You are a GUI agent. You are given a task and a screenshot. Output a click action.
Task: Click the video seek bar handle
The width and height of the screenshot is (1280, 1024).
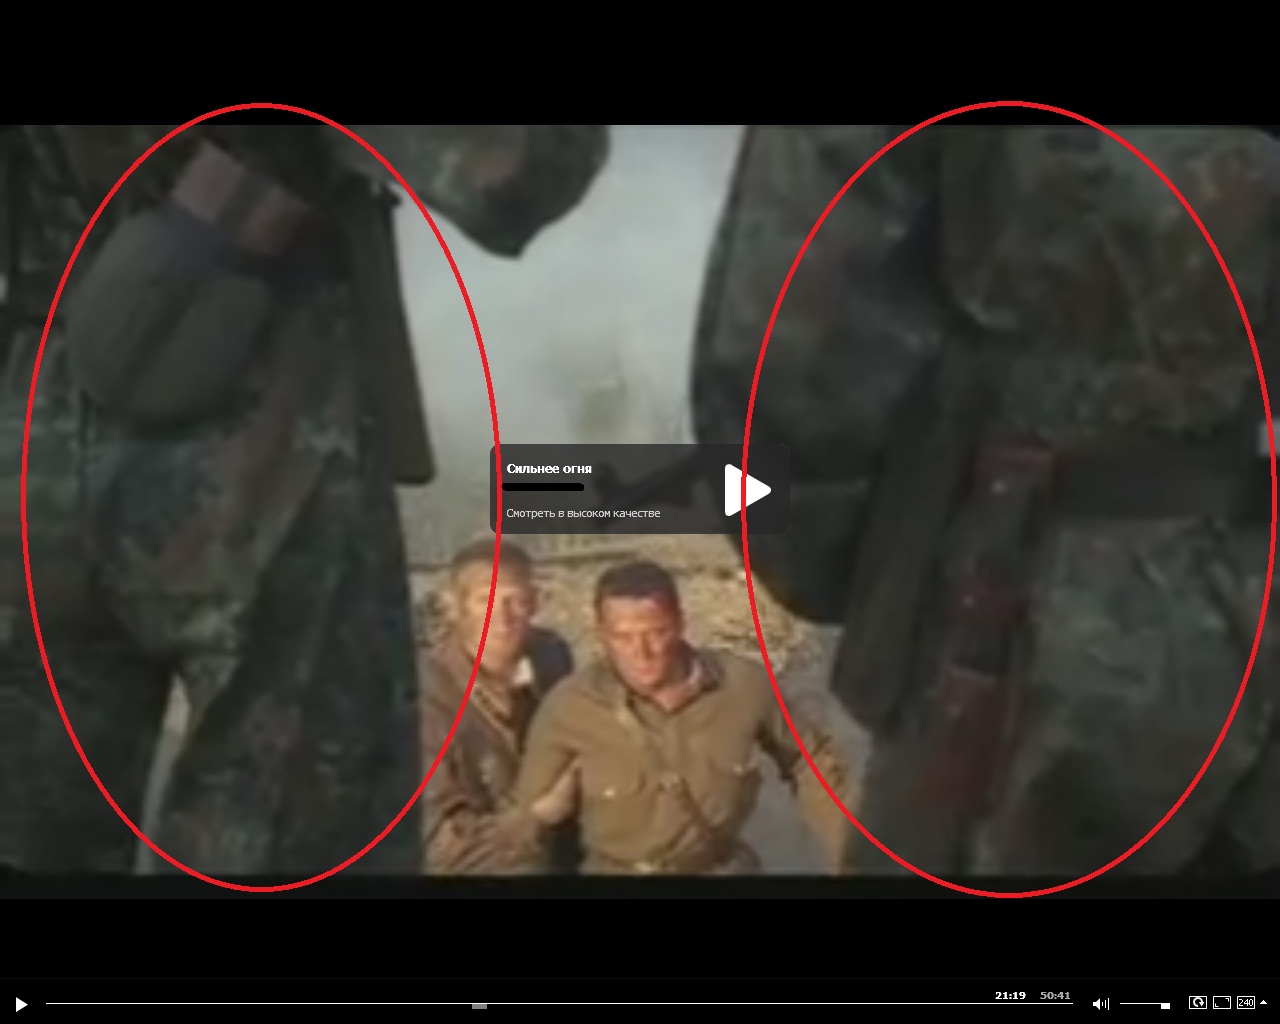tap(479, 1005)
